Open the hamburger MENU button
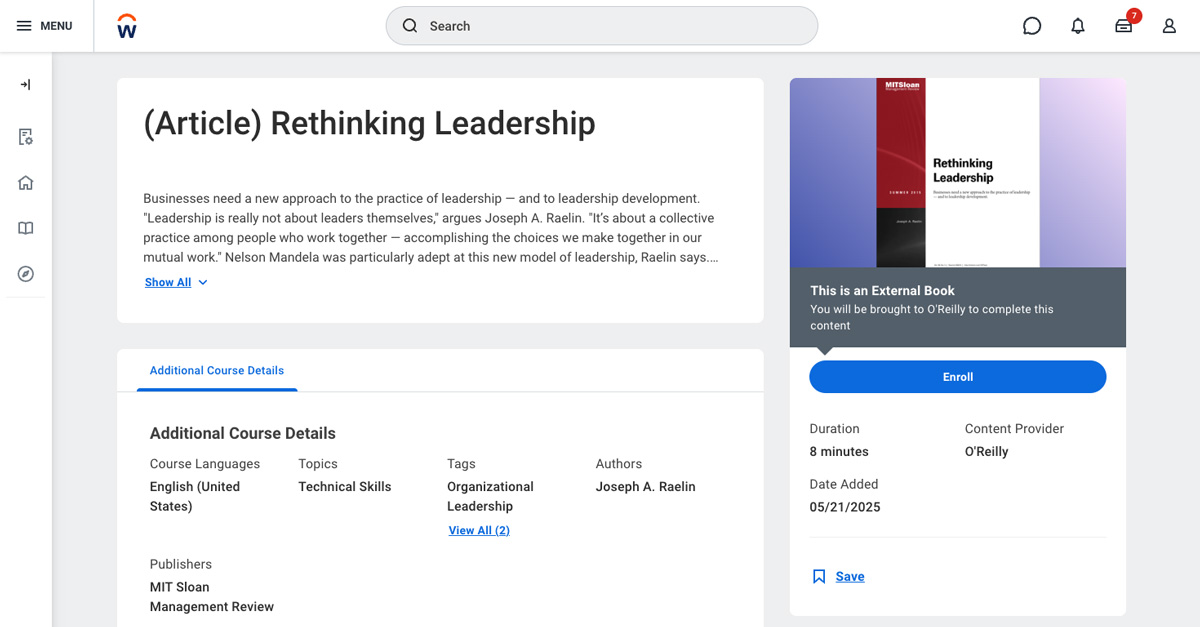 44,26
